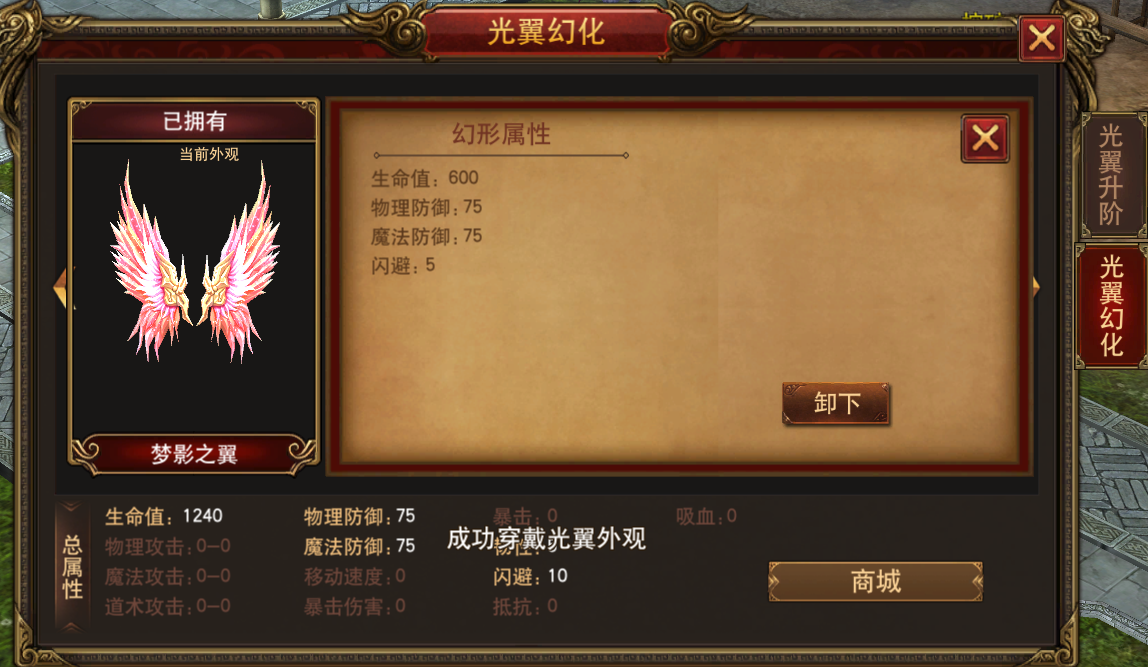Click the 成功穿戴光翼外观 notification text
This screenshot has height=667, width=1148.
546,539
